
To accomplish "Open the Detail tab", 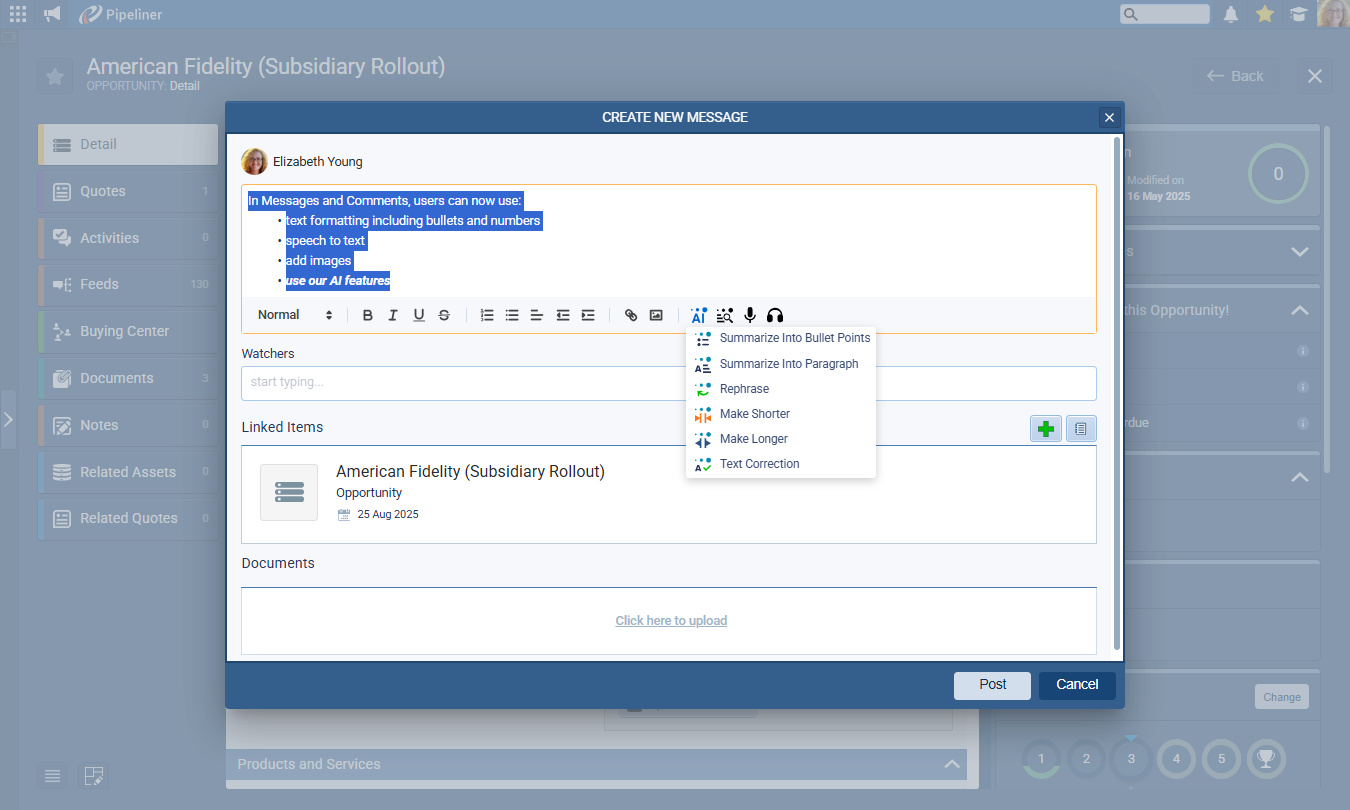I will (128, 144).
